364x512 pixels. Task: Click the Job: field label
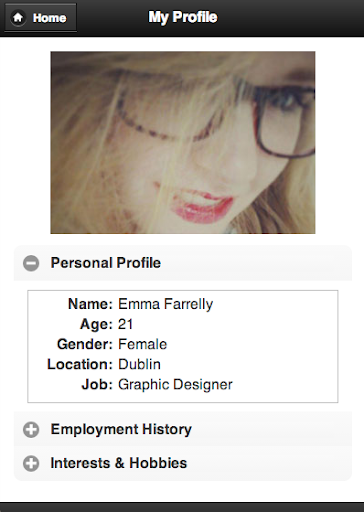97,385
